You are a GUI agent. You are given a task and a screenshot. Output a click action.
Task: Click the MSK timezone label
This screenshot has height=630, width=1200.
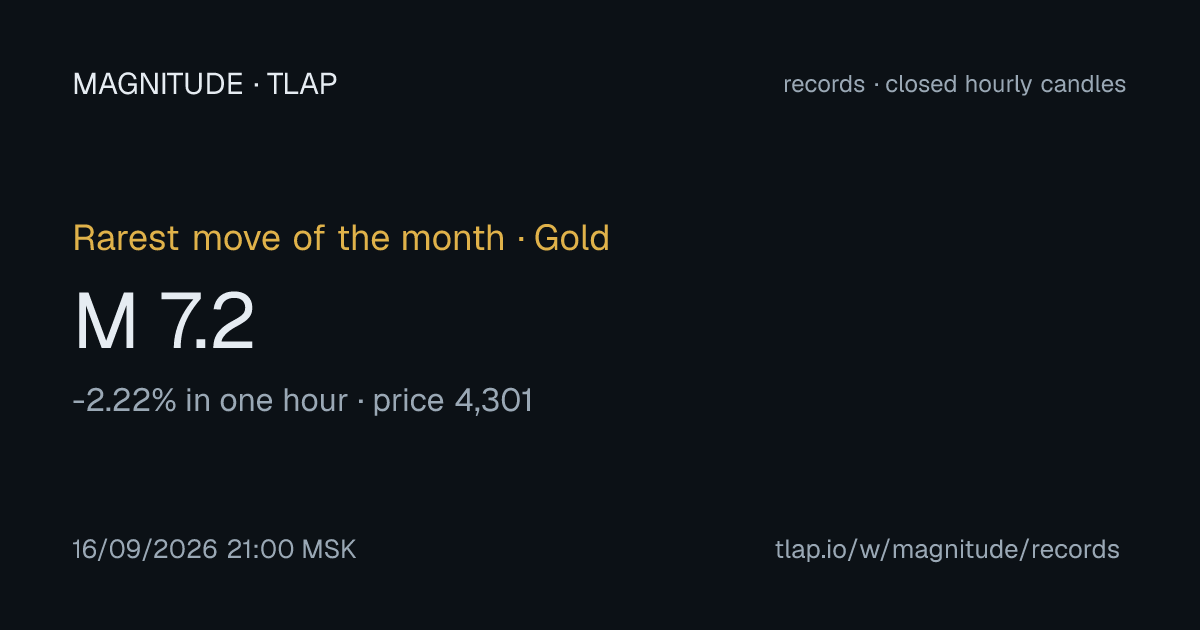point(330,550)
